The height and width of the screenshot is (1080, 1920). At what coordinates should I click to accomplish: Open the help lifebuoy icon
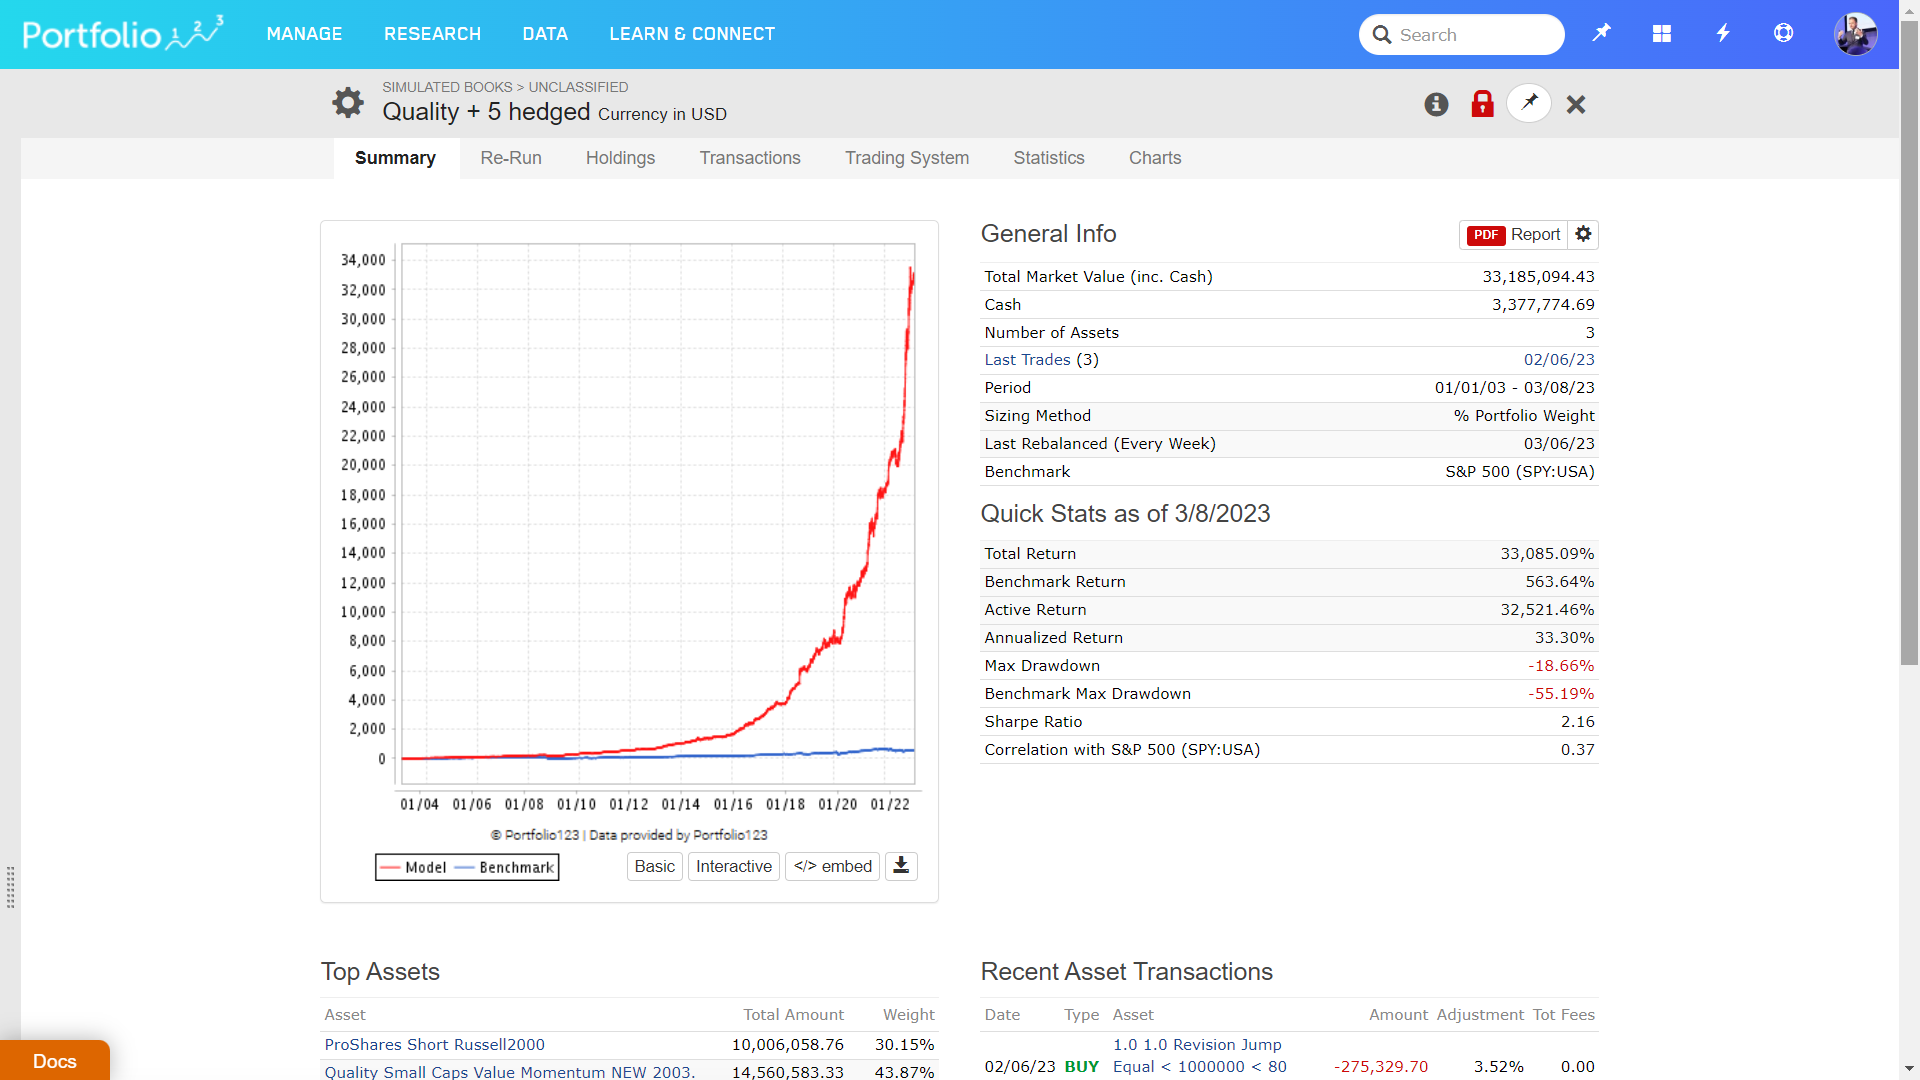pos(1783,34)
